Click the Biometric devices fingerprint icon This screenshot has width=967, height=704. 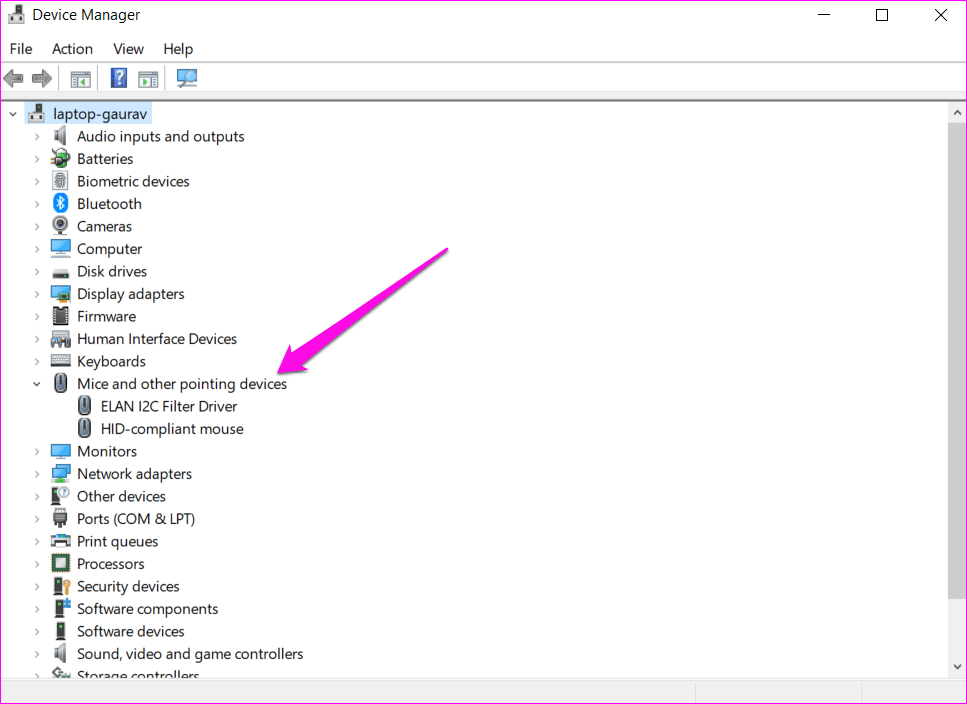coord(60,181)
